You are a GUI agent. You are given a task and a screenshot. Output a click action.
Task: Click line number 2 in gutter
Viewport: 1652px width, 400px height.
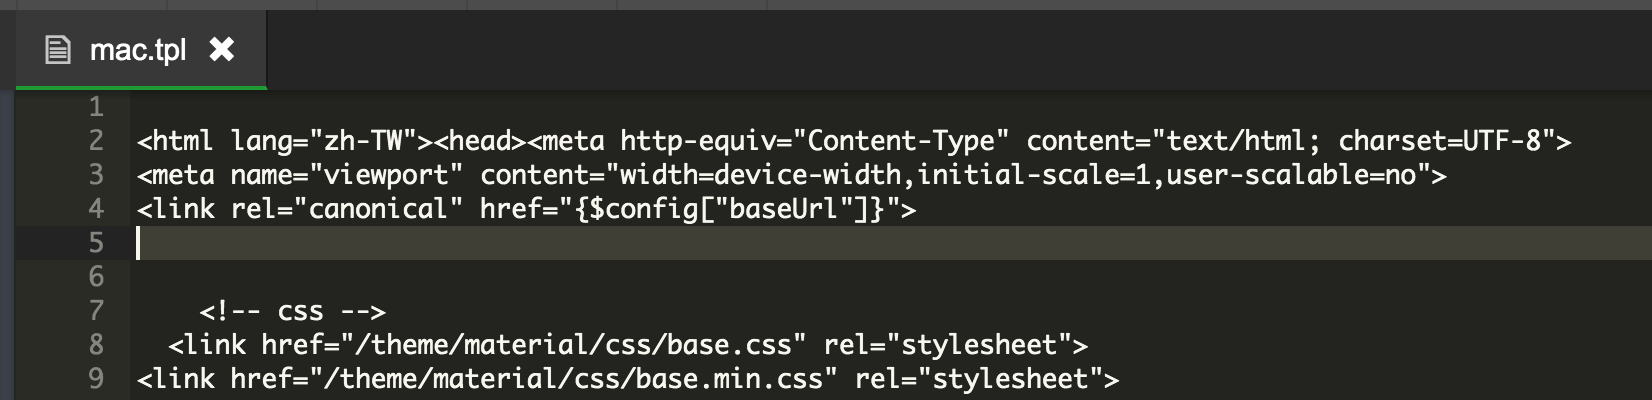pyautogui.click(x=96, y=141)
